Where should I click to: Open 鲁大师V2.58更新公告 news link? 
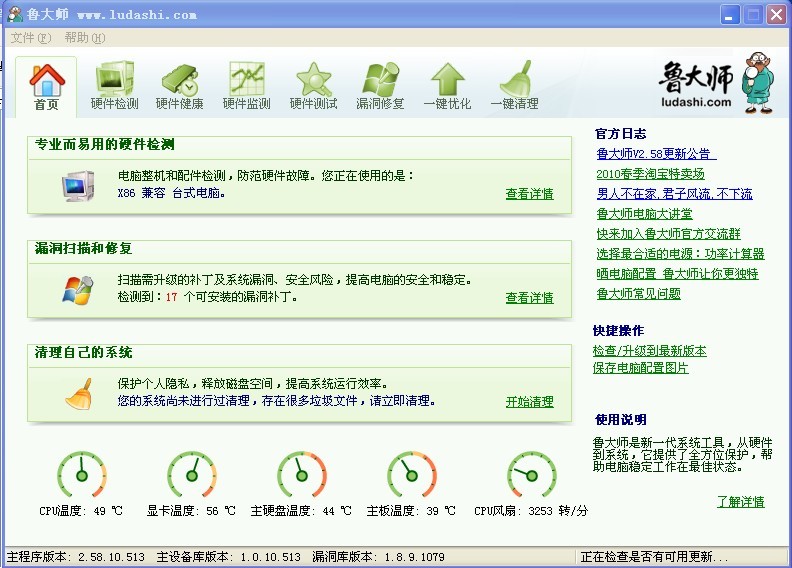[x=655, y=154]
